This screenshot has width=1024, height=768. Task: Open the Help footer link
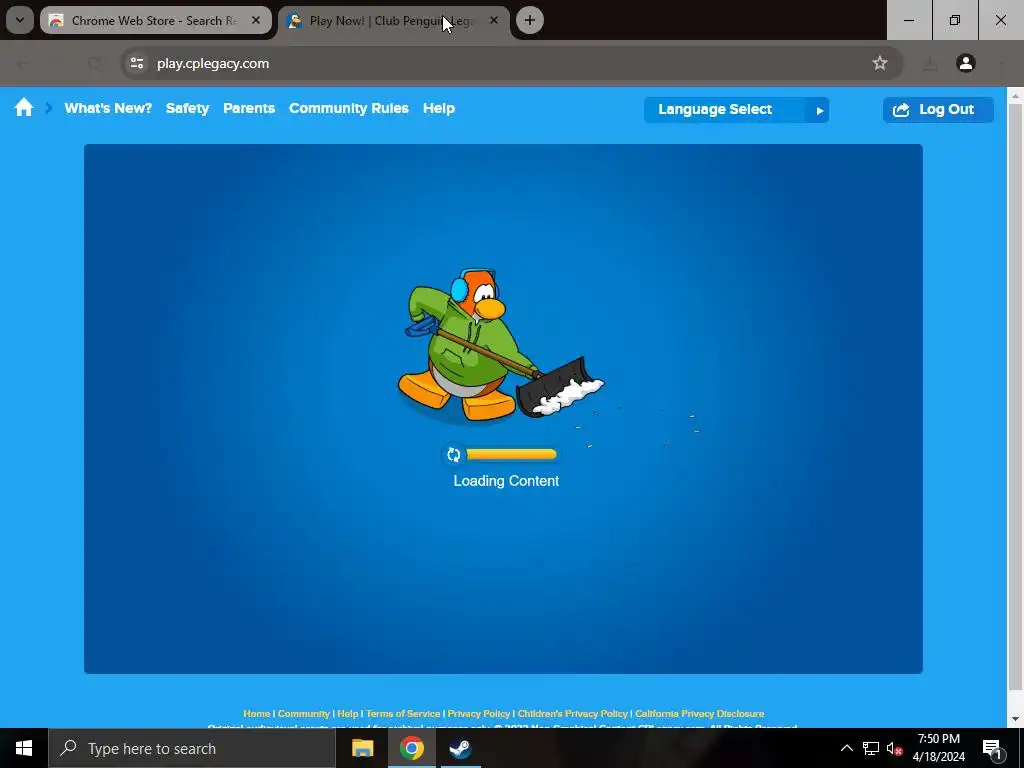(347, 714)
